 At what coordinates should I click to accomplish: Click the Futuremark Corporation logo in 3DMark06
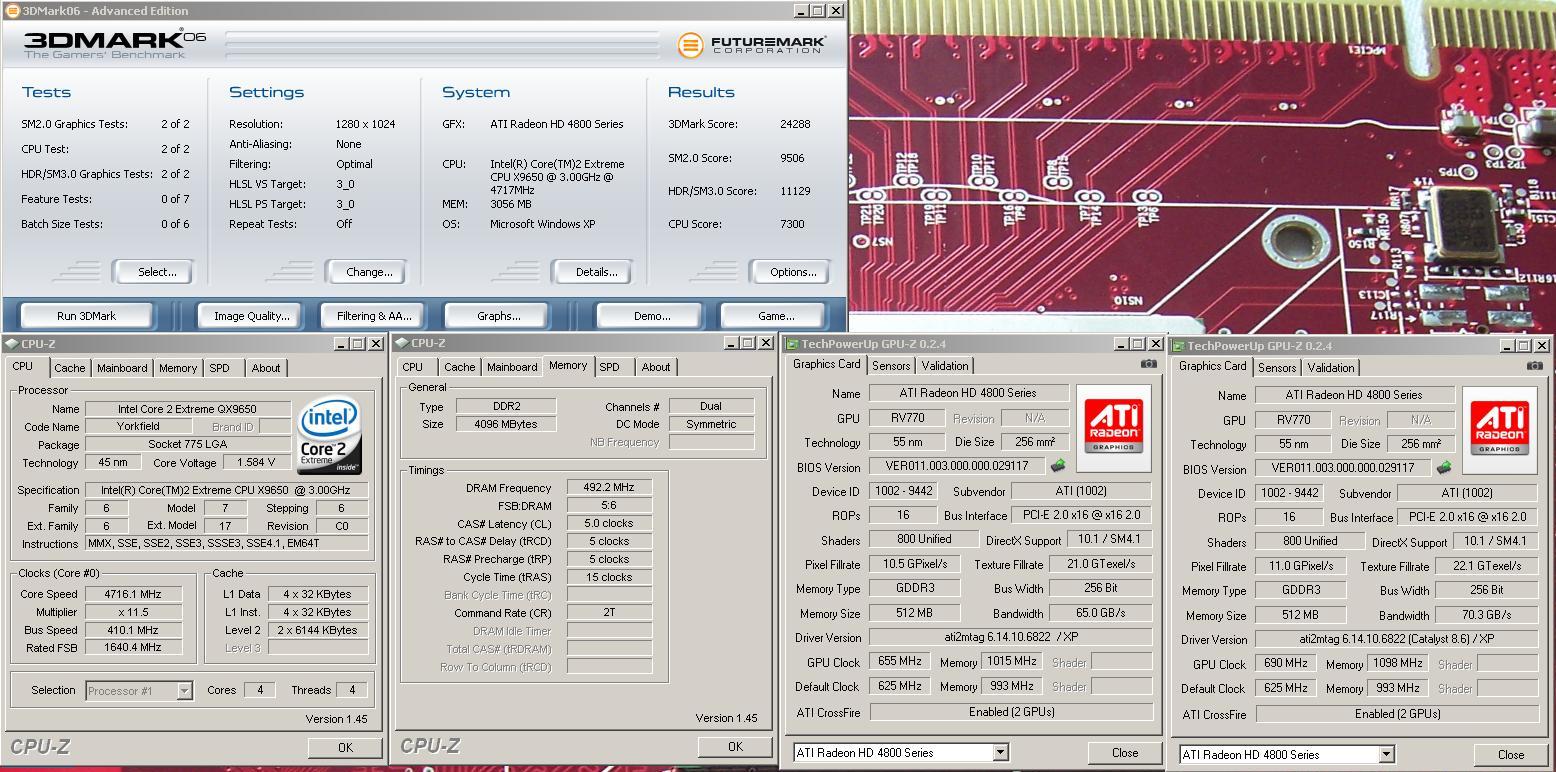point(752,45)
